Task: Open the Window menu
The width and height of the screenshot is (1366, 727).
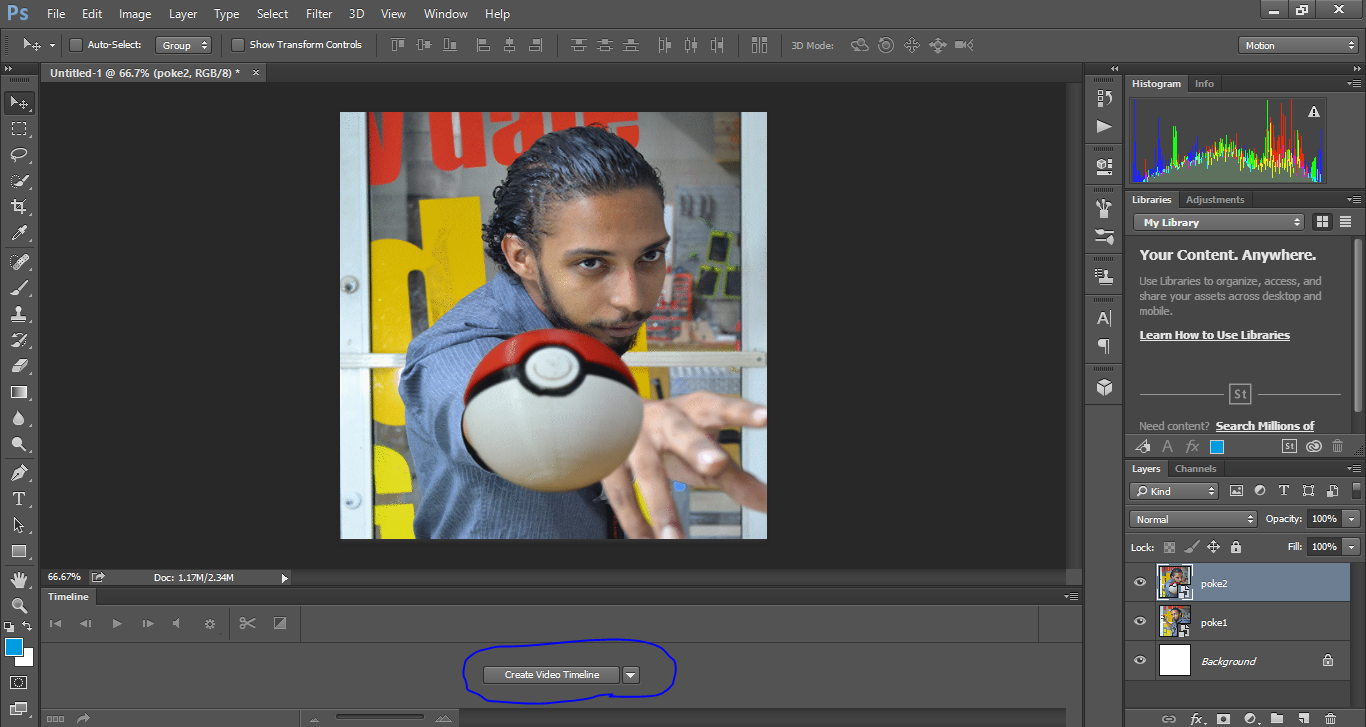Action: [x=445, y=14]
